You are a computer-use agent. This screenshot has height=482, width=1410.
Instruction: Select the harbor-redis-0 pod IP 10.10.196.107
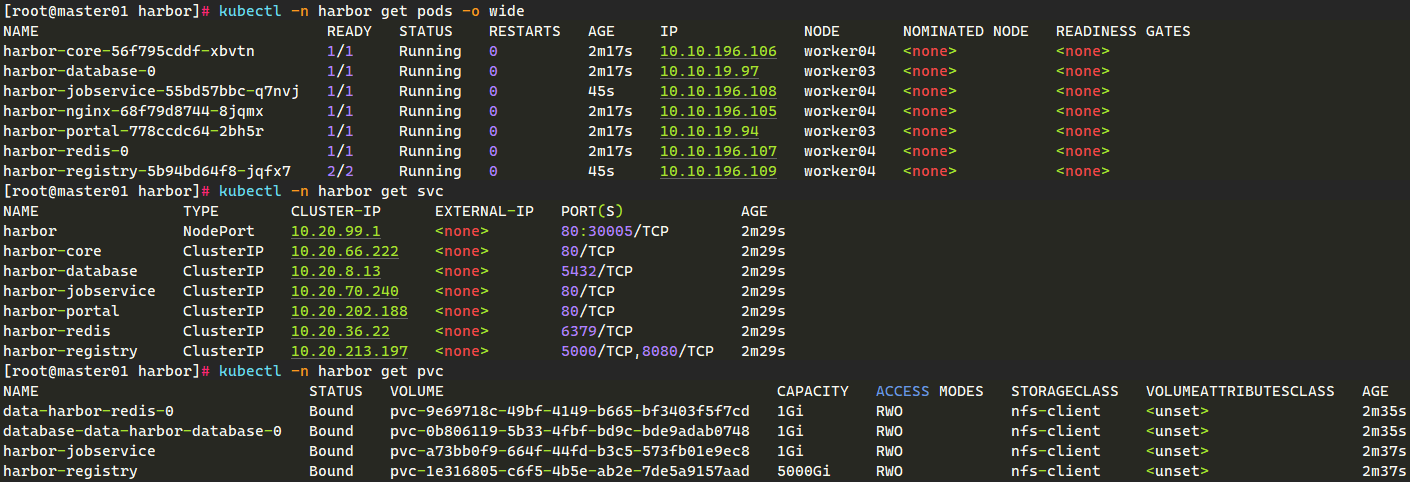[718, 151]
